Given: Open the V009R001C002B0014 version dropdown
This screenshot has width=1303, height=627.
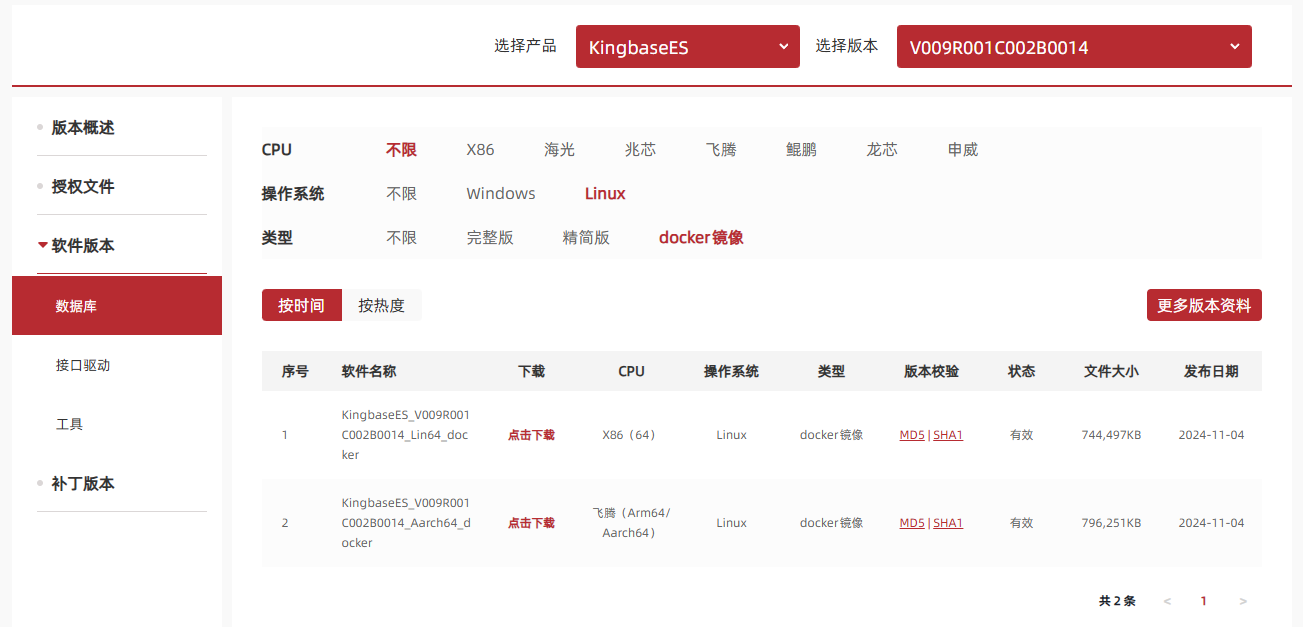Looking at the screenshot, I should point(1074,47).
